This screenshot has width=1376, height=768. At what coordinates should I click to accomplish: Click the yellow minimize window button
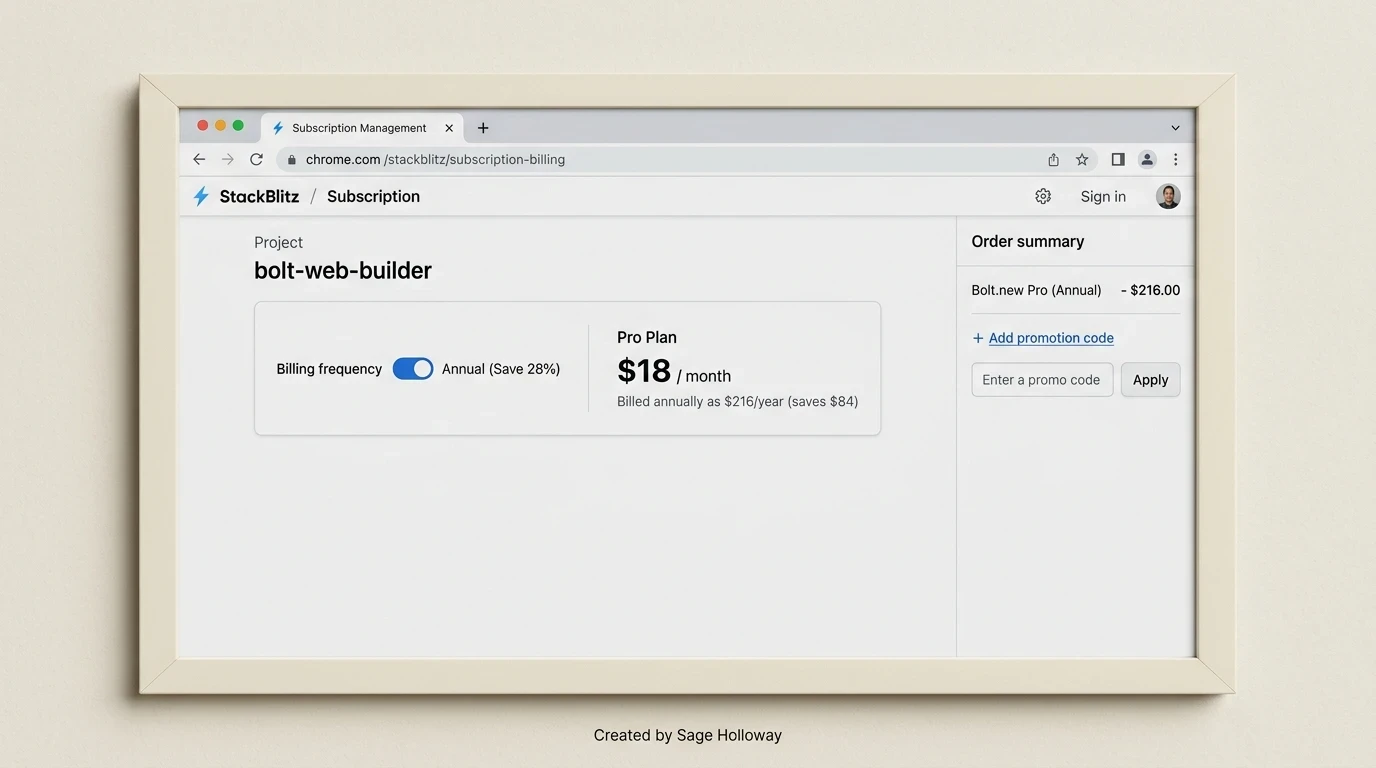(x=221, y=125)
